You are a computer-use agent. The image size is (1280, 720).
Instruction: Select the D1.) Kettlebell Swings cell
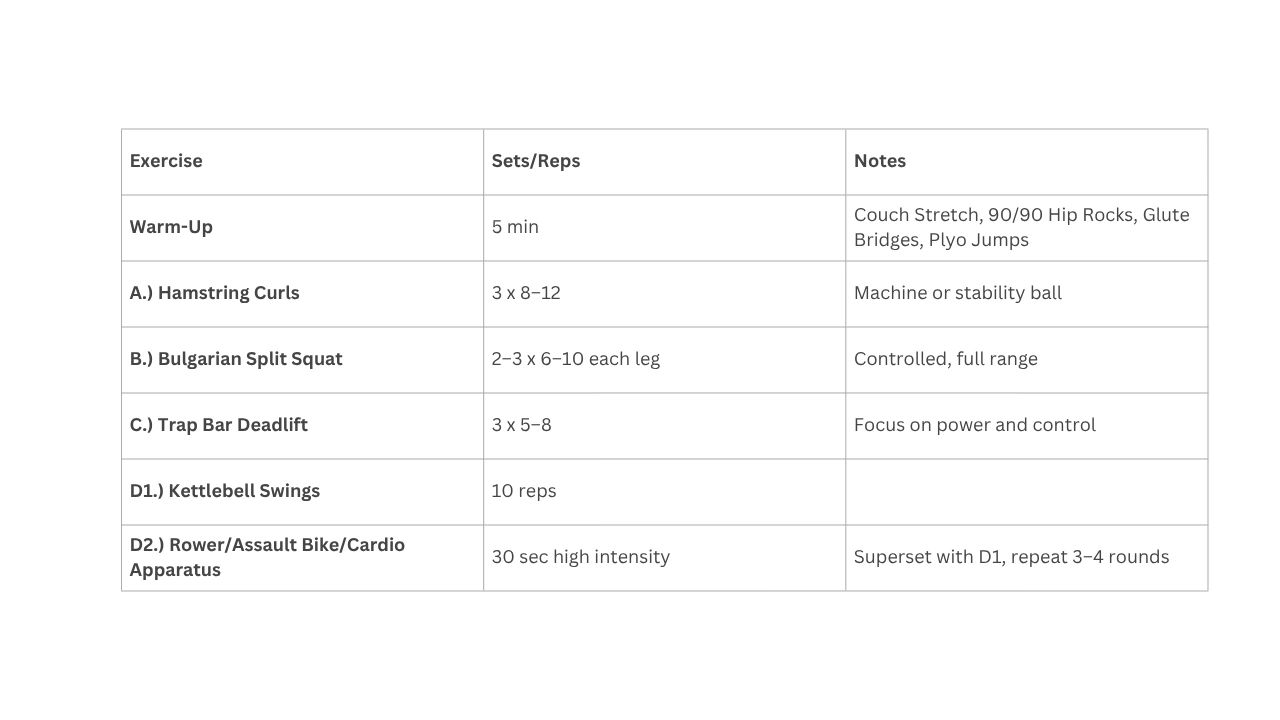(225, 491)
